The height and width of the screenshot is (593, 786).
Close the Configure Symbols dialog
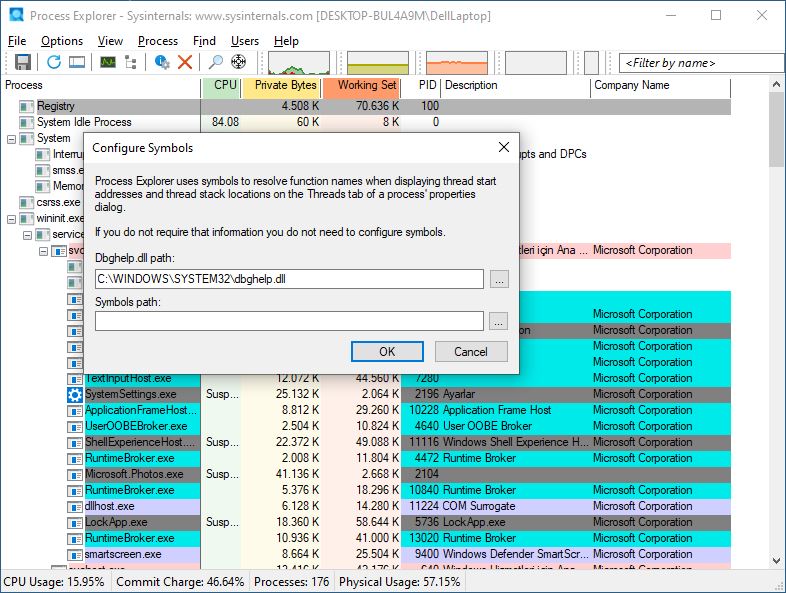(x=504, y=147)
